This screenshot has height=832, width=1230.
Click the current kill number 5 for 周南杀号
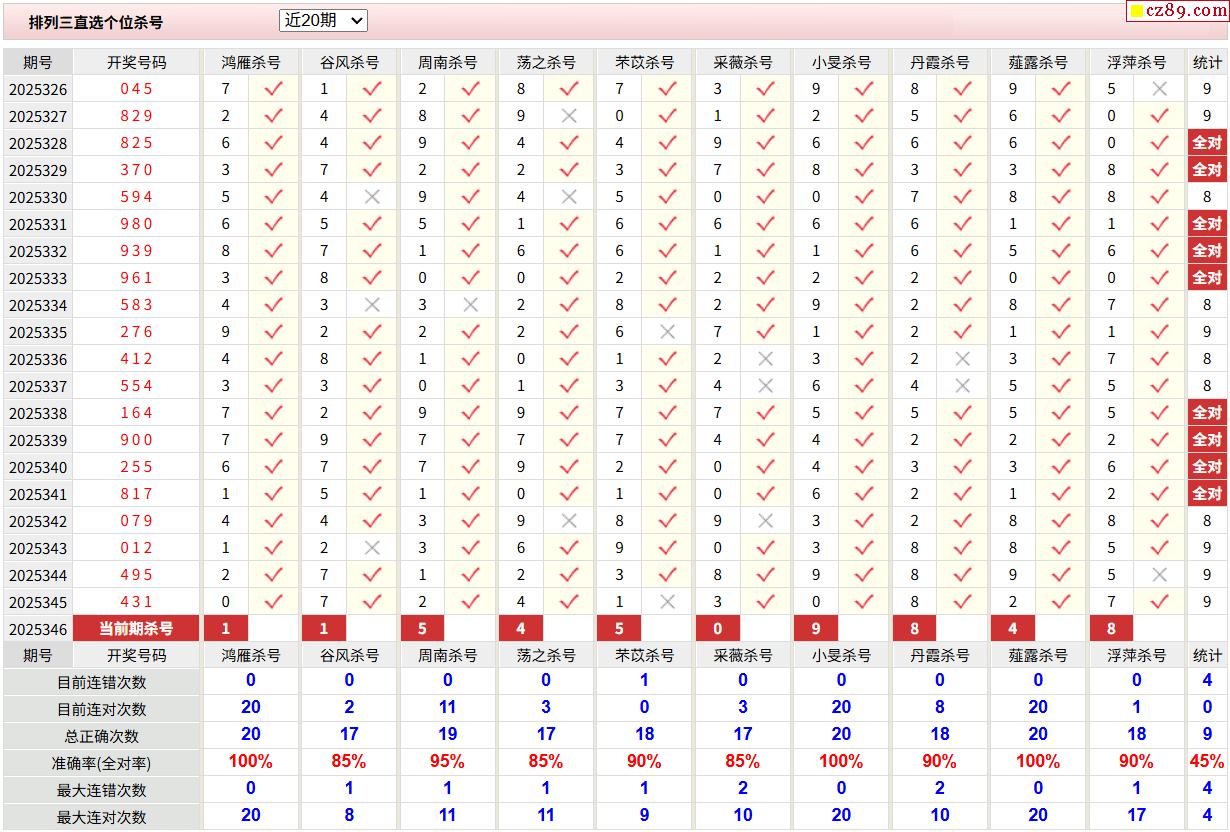tap(423, 629)
